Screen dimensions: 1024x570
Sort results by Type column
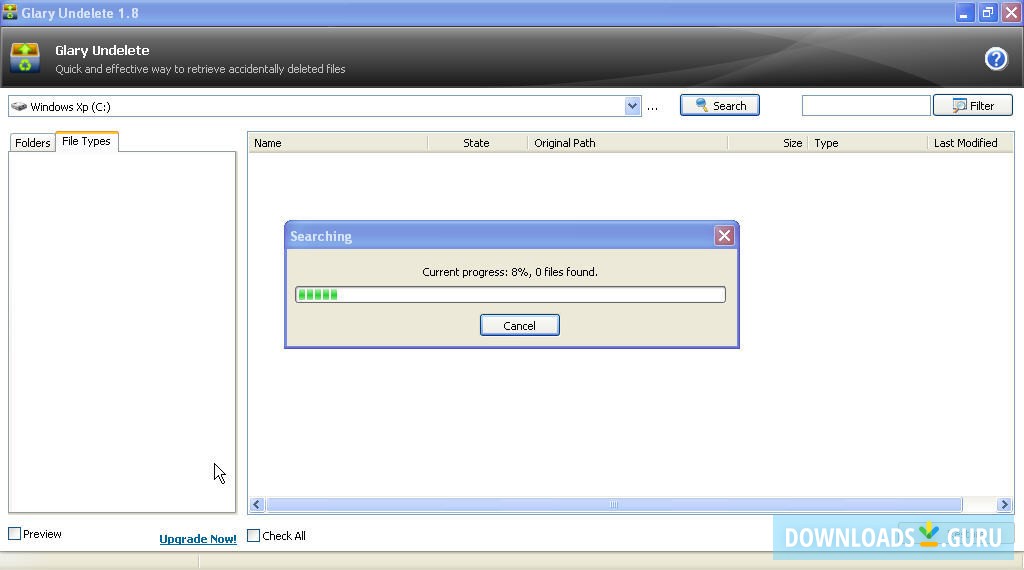pos(867,143)
